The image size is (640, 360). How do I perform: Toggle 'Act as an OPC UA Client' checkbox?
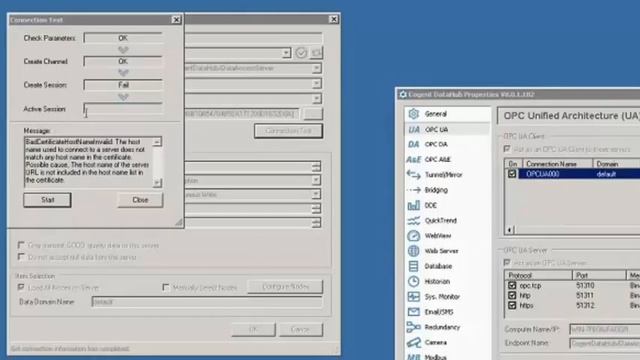coord(507,149)
